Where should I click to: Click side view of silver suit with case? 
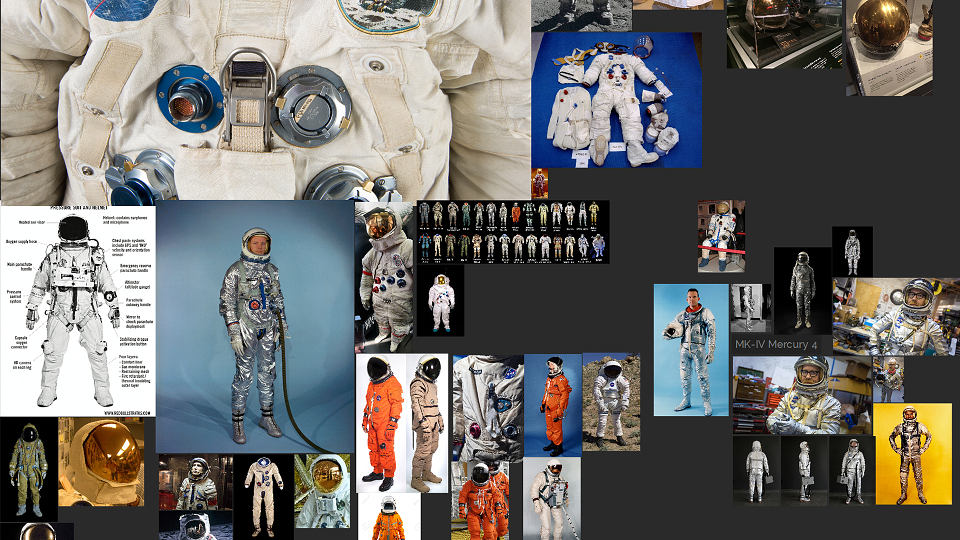804,470
